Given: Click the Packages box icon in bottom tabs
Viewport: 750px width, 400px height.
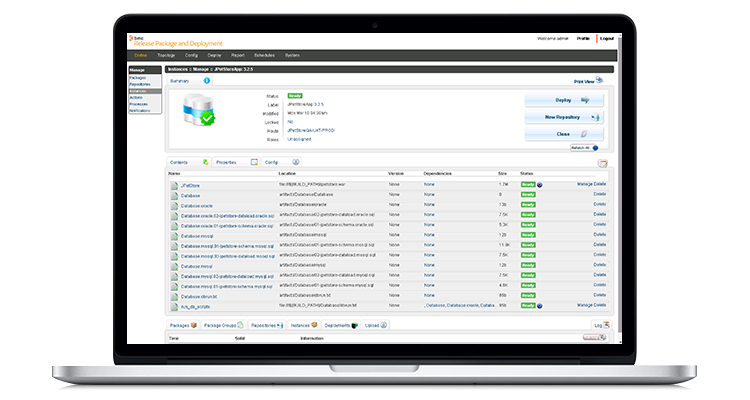Looking at the screenshot, I should click(194, 325).
